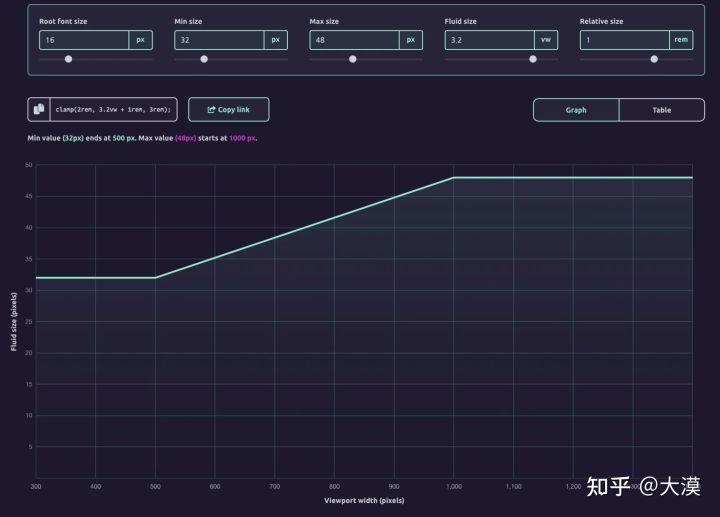Click the Min size label

[188, 21]
